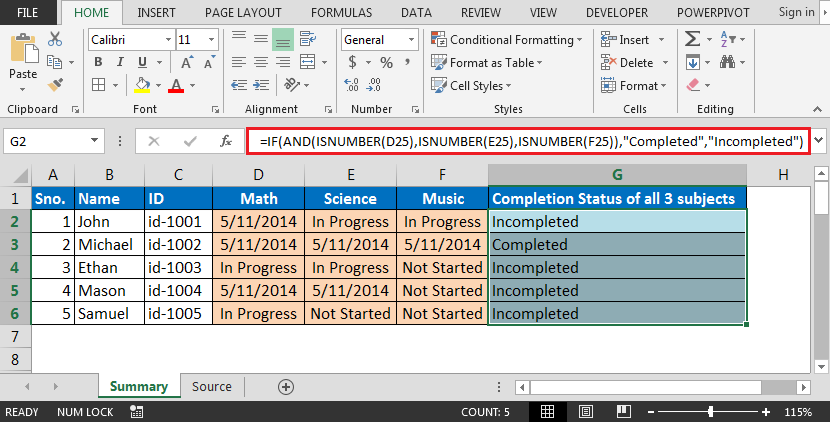This screenshot has width=830, height=422.
Task: Click in the formula bar
Action: (528, 141)
